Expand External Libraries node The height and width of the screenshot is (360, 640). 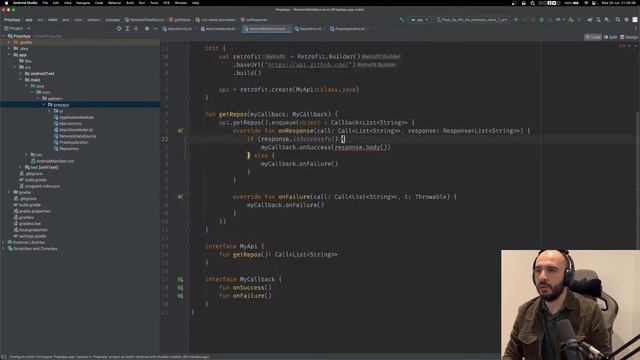(4, 242)
